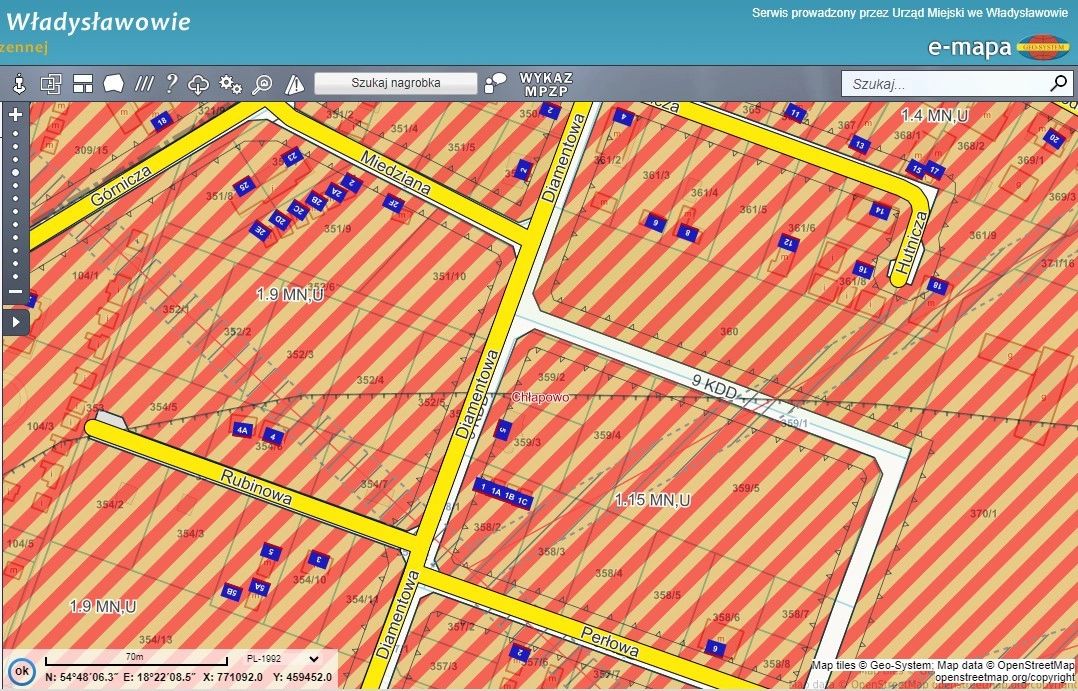Click the triple-slash hatch lines icon
The image size is (1078, 691).
click(x=144, y=84)
